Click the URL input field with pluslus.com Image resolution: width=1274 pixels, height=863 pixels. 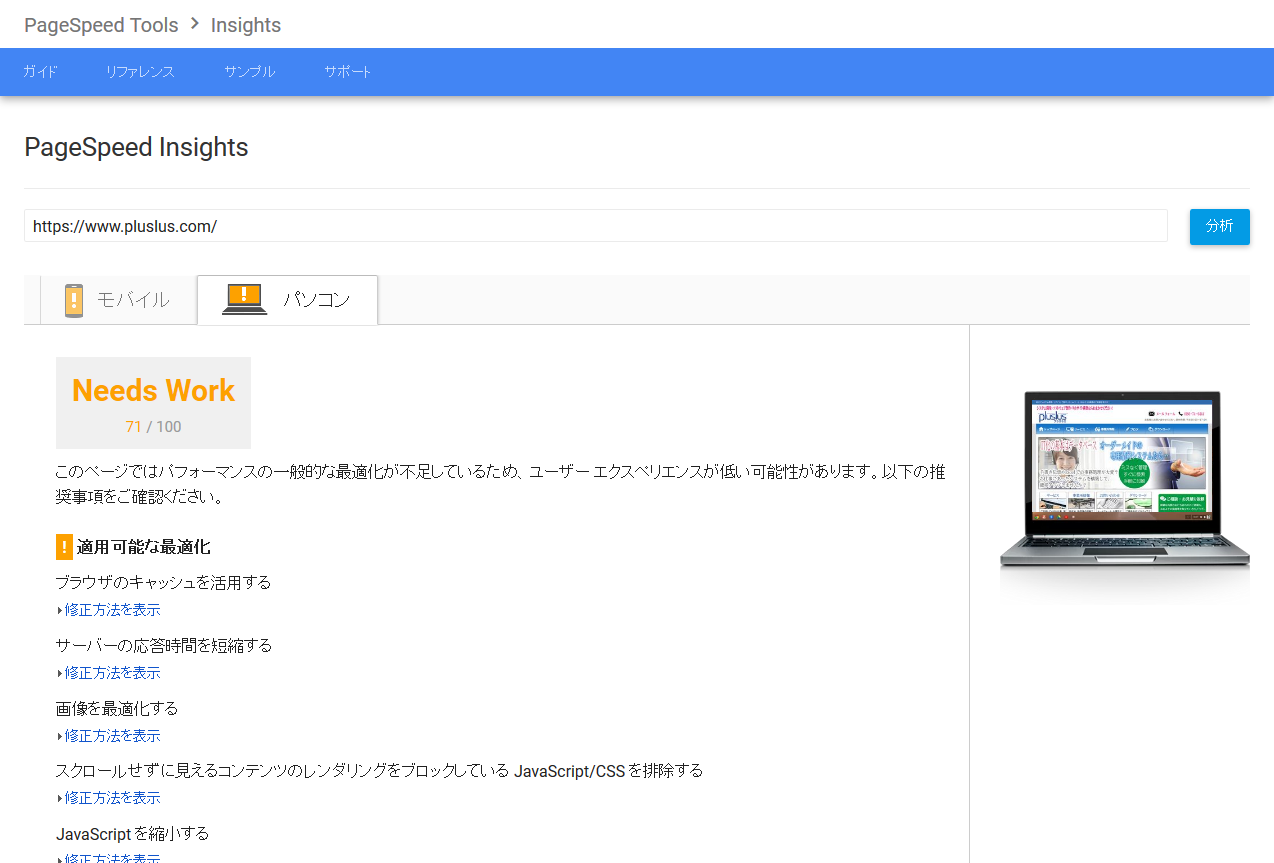coord(596,226)
